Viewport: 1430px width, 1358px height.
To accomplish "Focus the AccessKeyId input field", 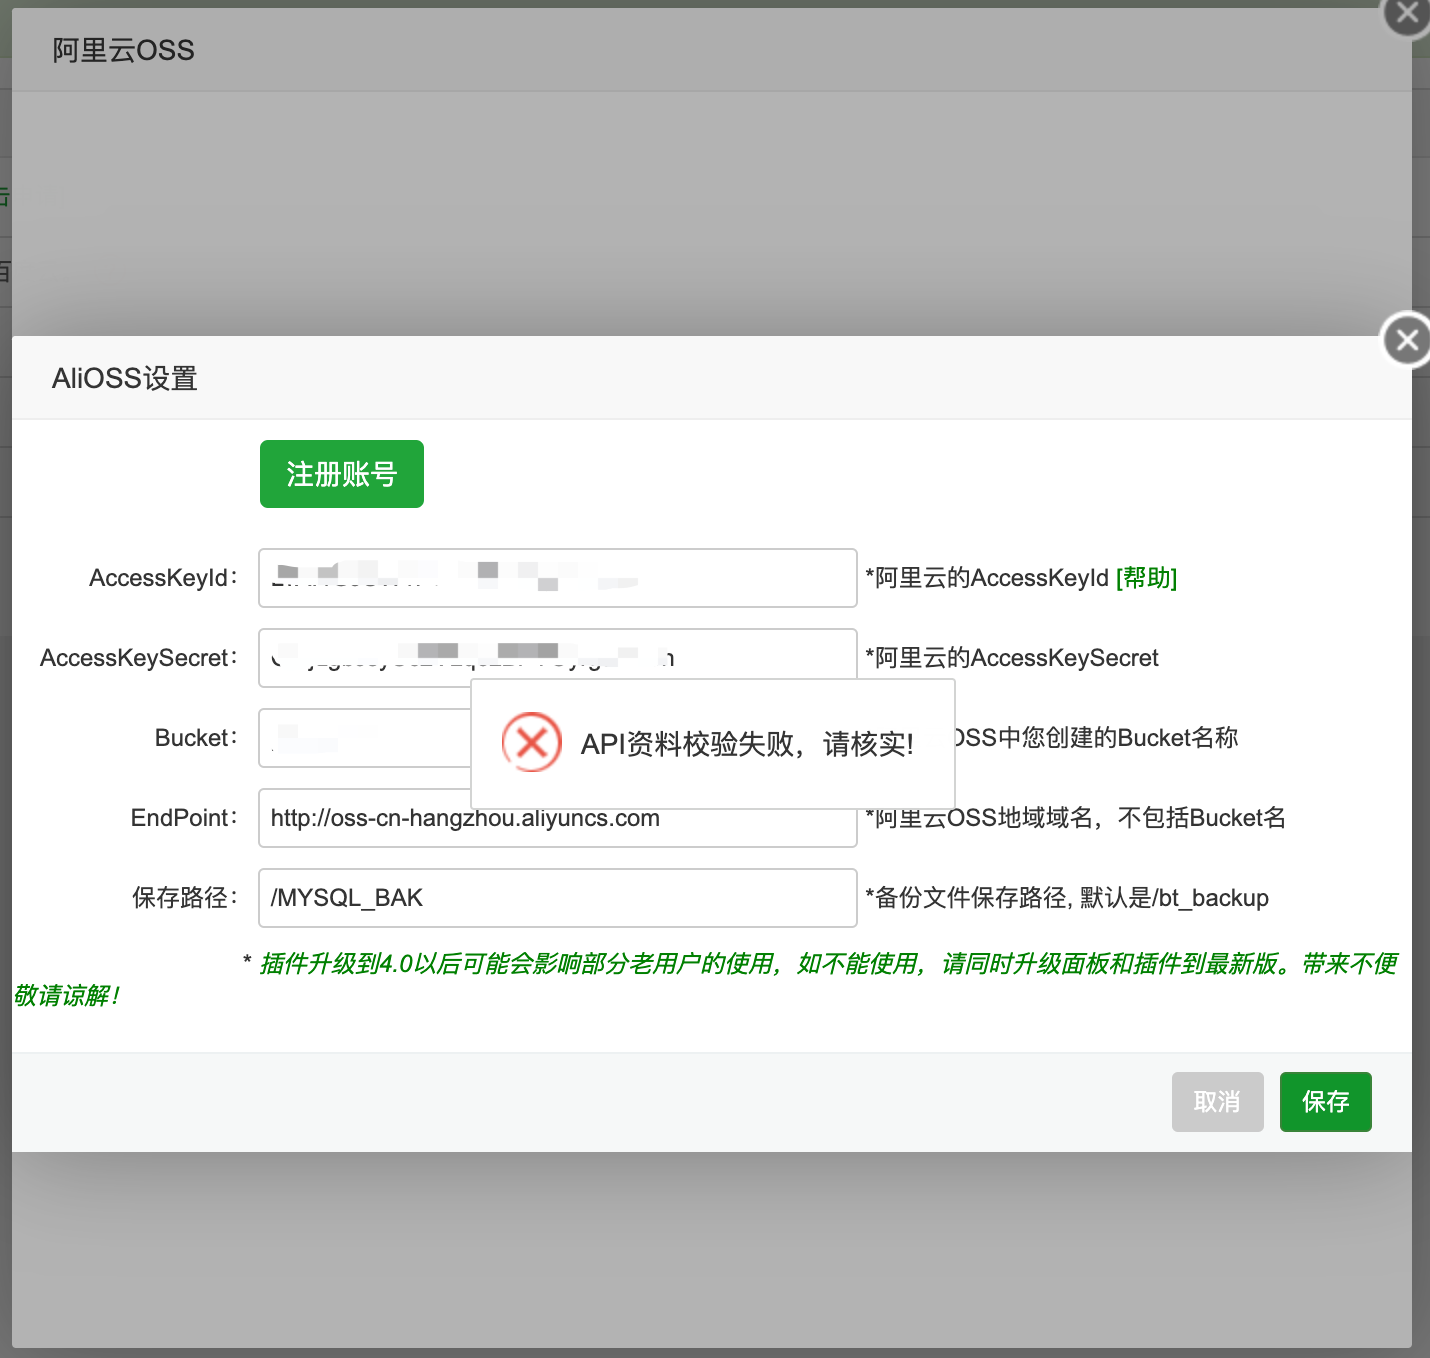I will click(x=558, y=578).
